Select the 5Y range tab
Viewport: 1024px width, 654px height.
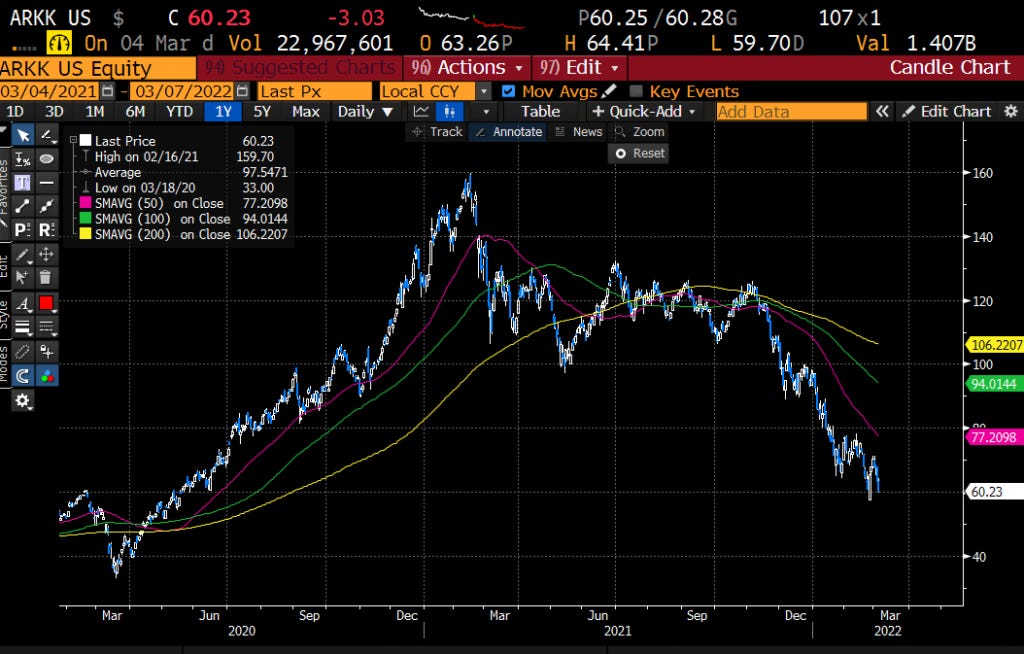(x=262, y=112)
